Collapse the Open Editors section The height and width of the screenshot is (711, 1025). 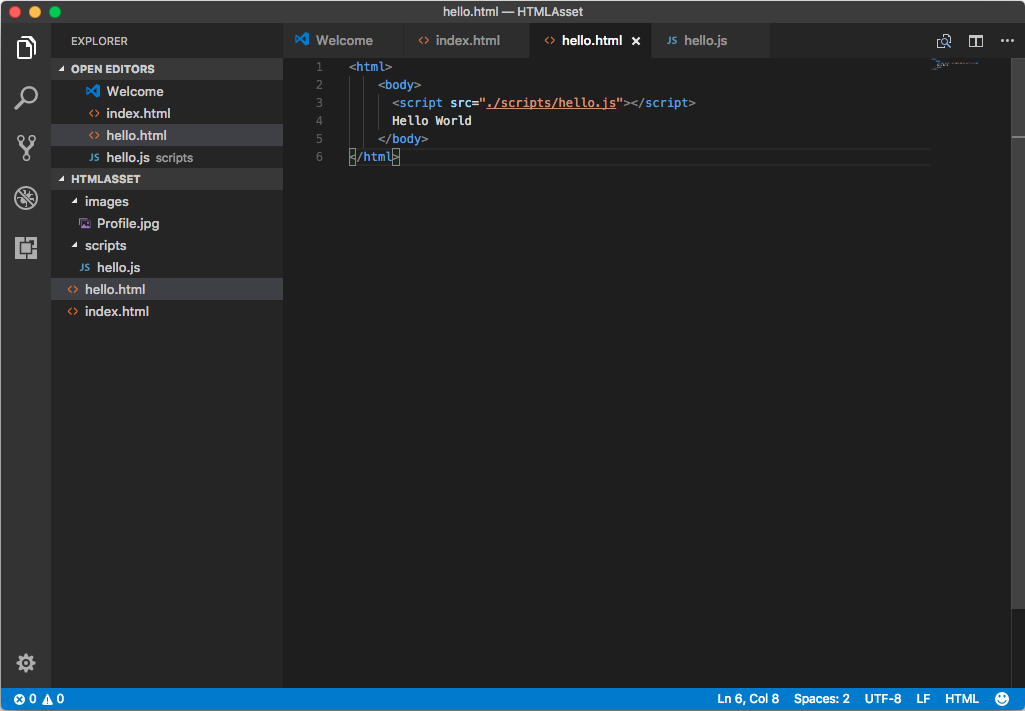pyautogui.click(x=61, y=69)
